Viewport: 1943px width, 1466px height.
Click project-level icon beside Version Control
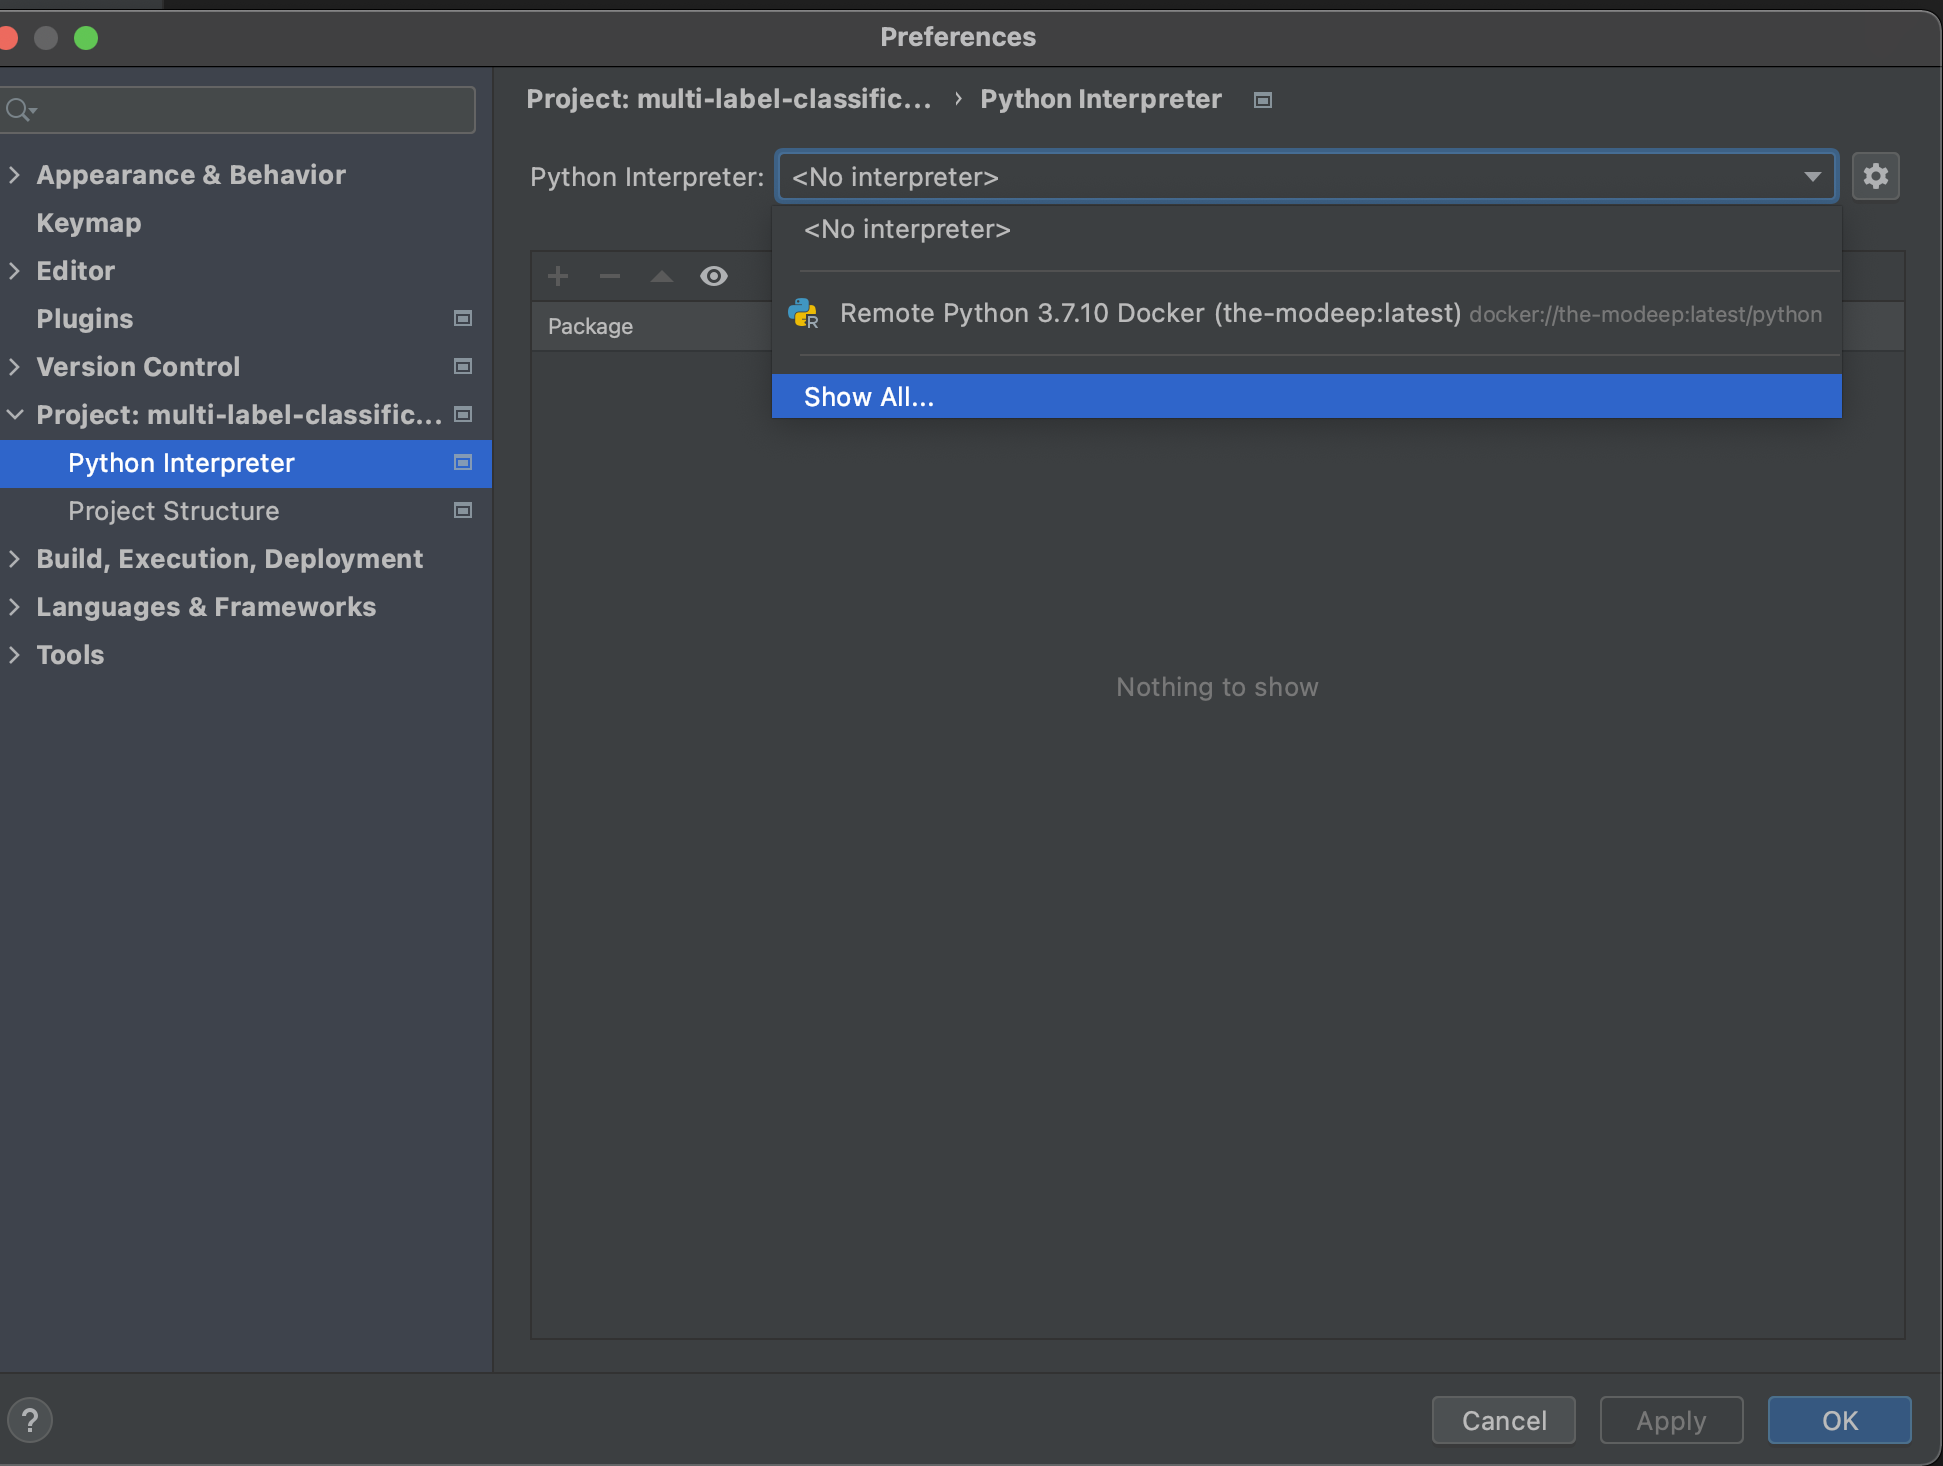(463, 366)
